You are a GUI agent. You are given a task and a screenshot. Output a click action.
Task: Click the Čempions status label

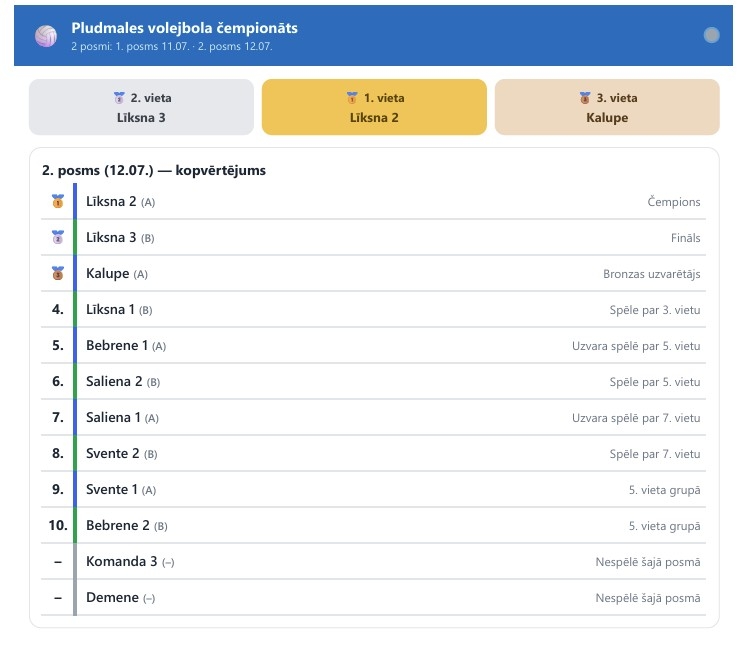click(x=673, y=202)
